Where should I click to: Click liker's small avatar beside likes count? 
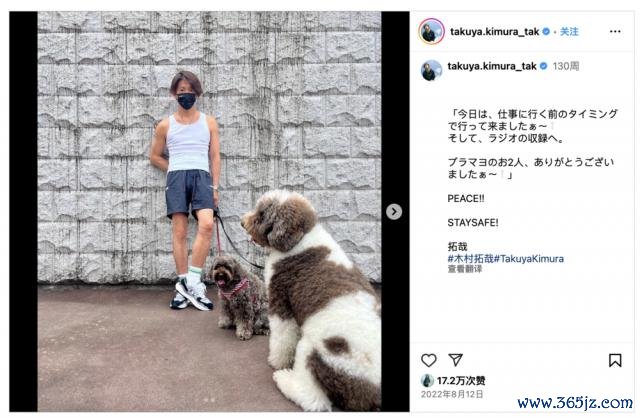coord(427,381)
